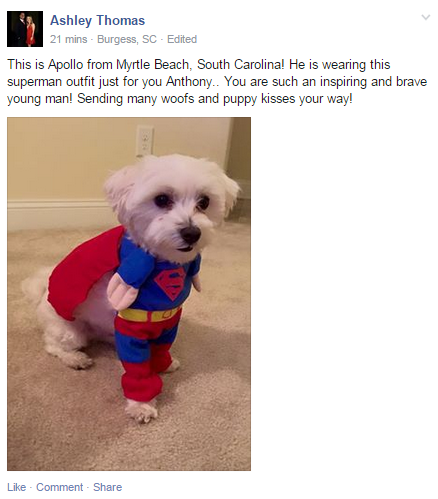Open the post options chevron dropdown
The width and height of the screenshot is (438, 499).
point(426,17)
